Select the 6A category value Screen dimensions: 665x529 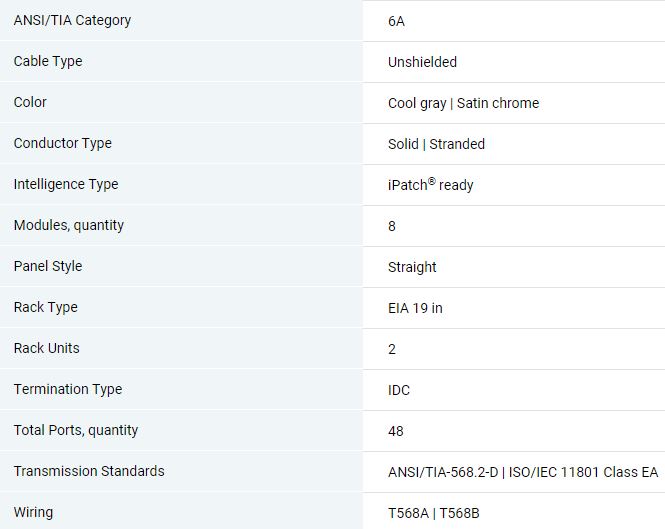396,21
